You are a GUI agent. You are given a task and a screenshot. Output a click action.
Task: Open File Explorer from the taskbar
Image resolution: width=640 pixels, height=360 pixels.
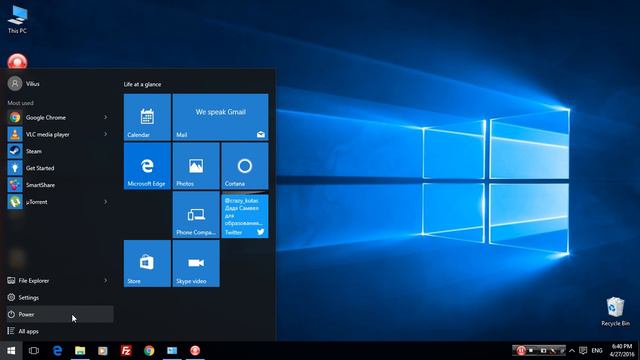[x=80, y=351]
